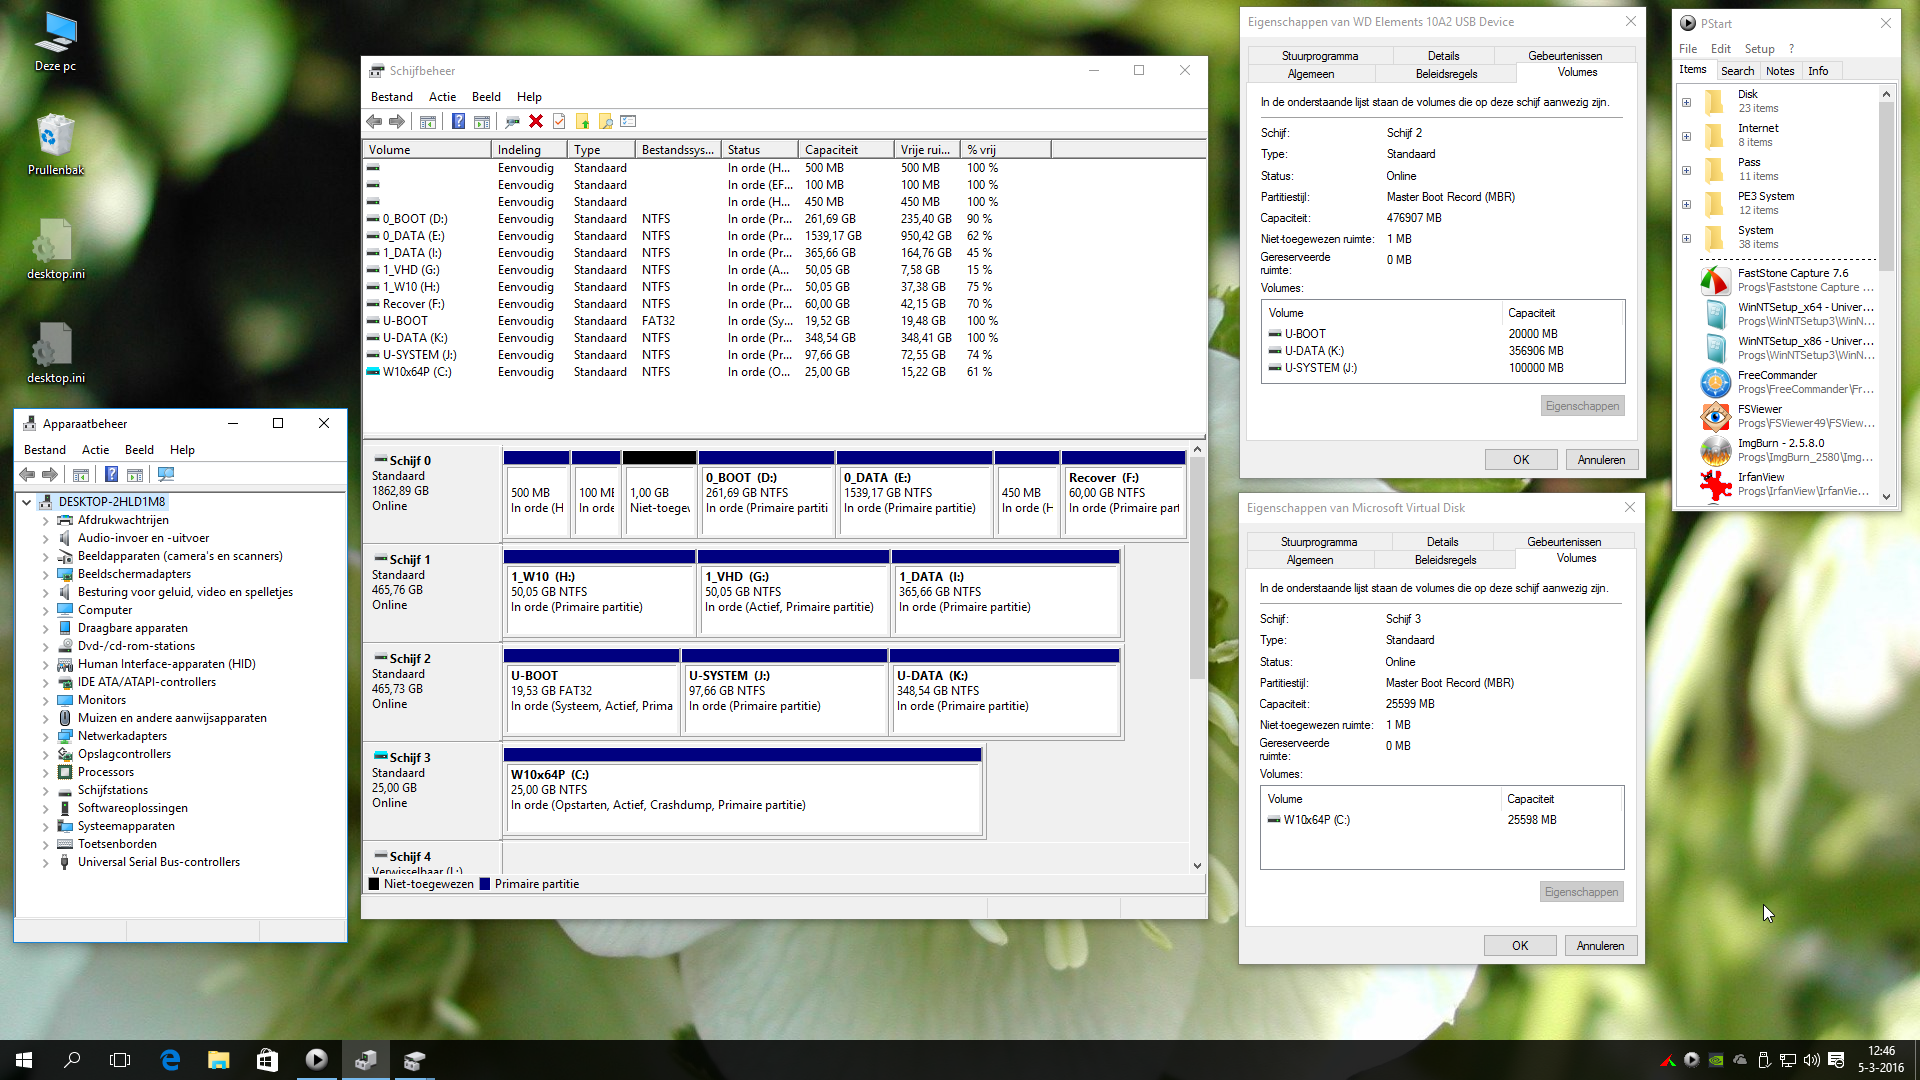Open Stuurprogramma tab in WD Elements properties
This screenshot has height=1080, width=1920.
tap(1320, 56)
